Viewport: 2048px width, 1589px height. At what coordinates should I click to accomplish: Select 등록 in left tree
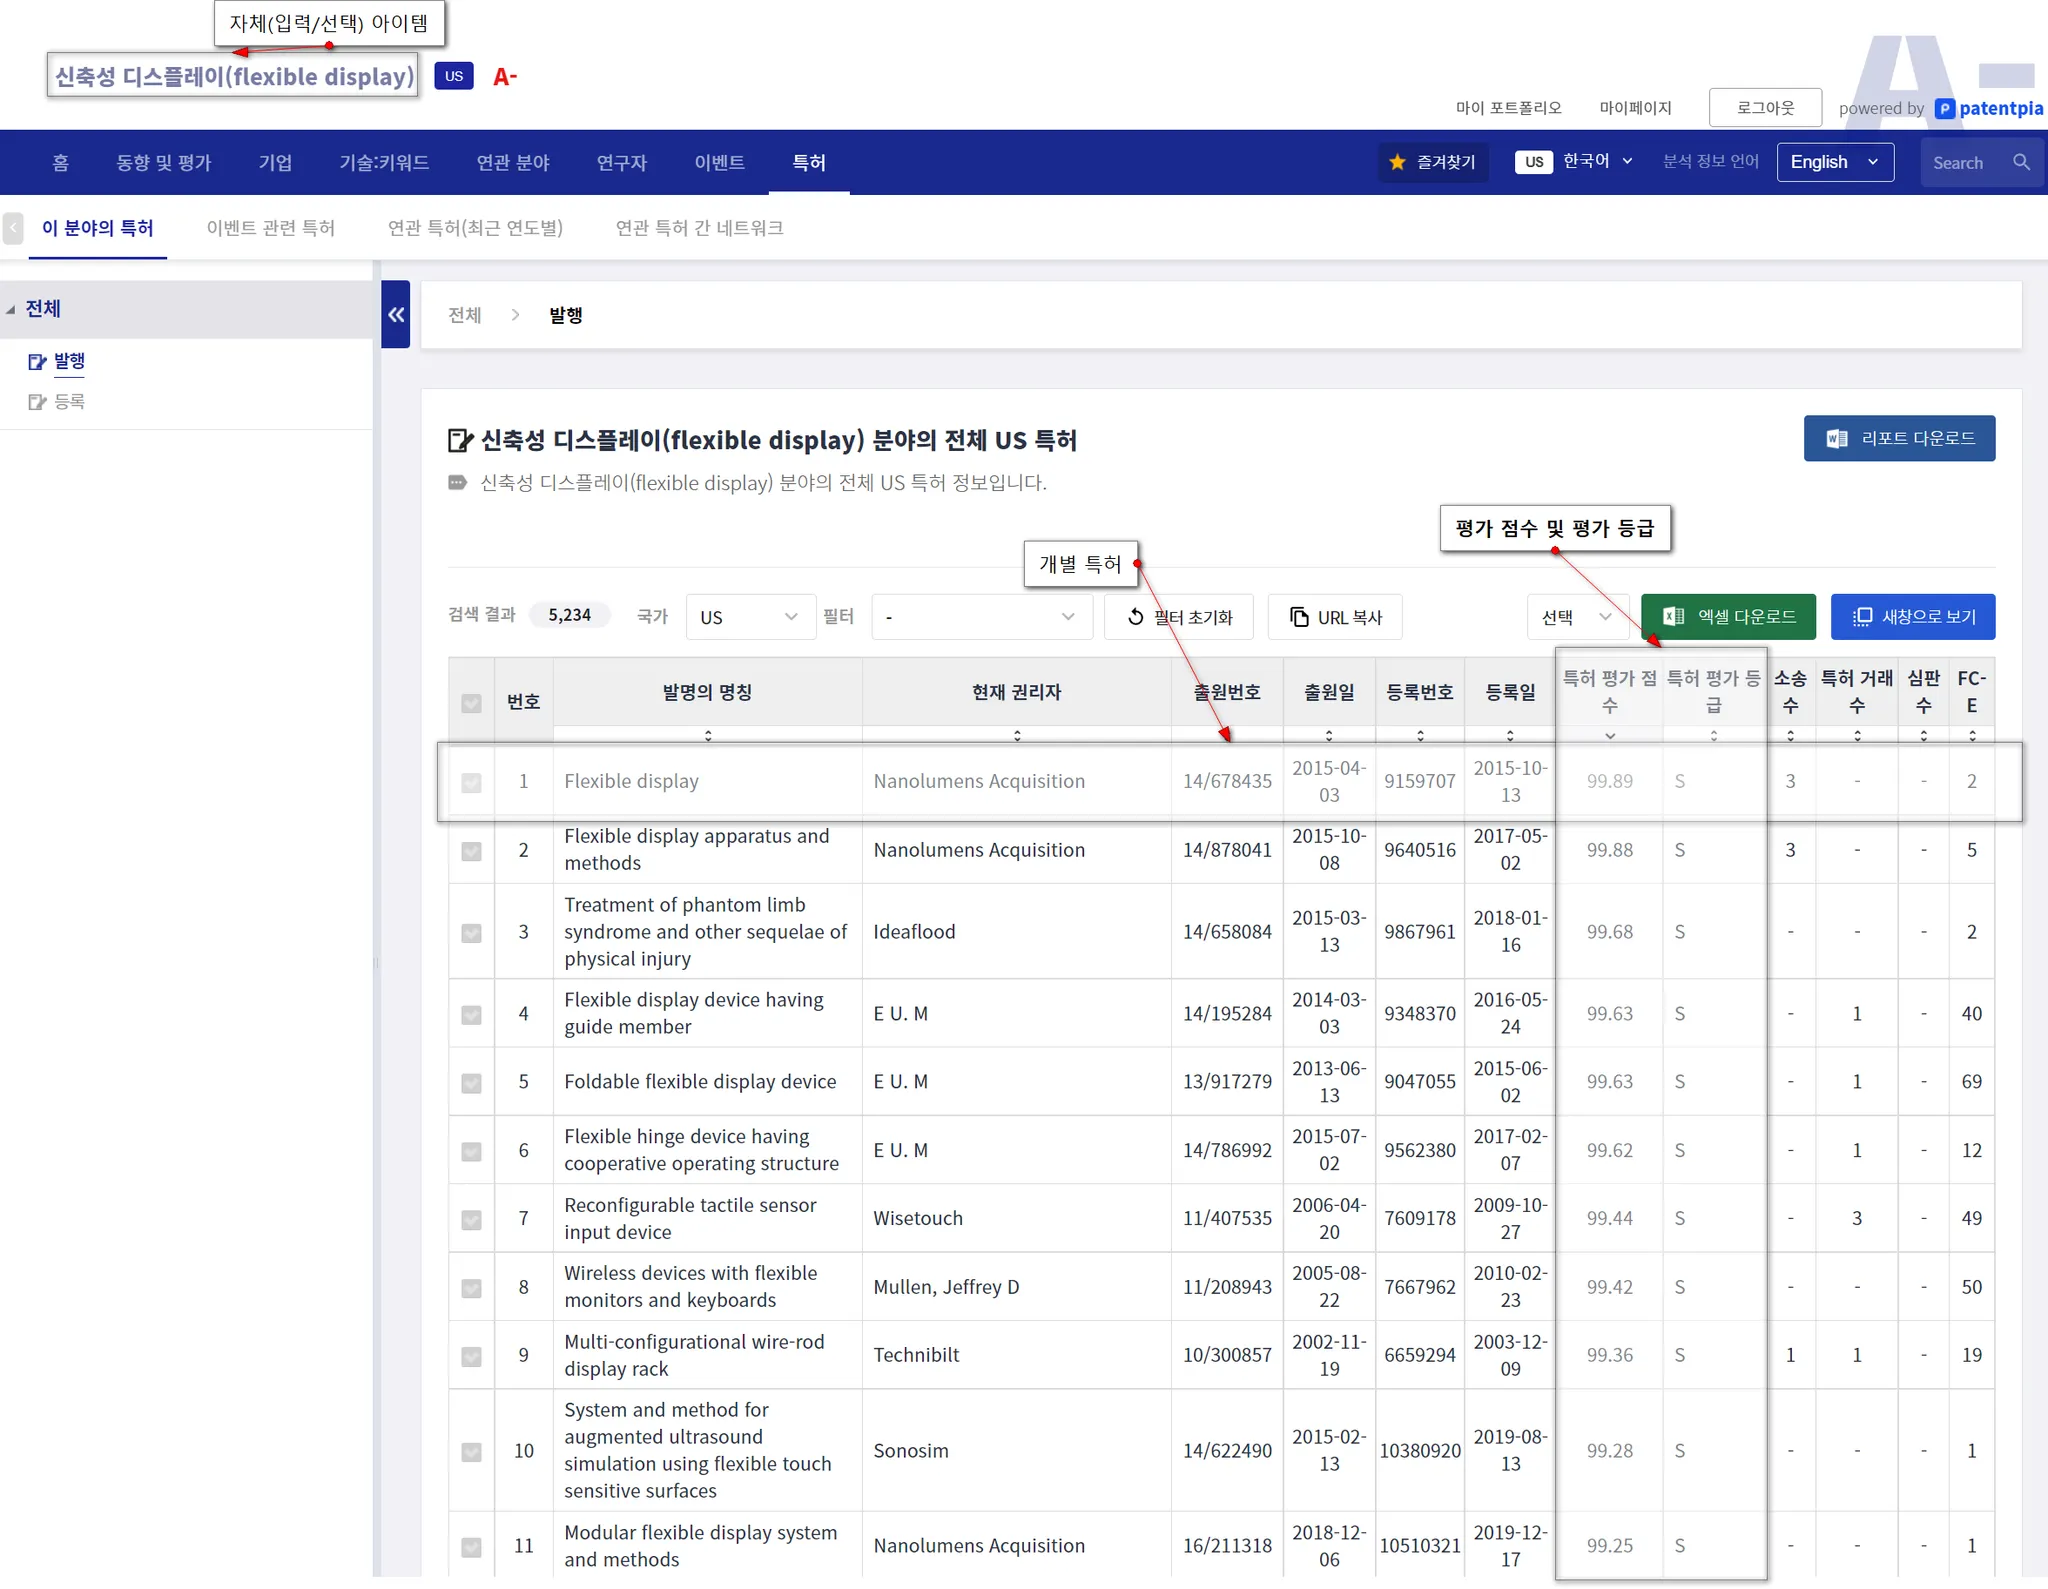[x=69, y=402]
